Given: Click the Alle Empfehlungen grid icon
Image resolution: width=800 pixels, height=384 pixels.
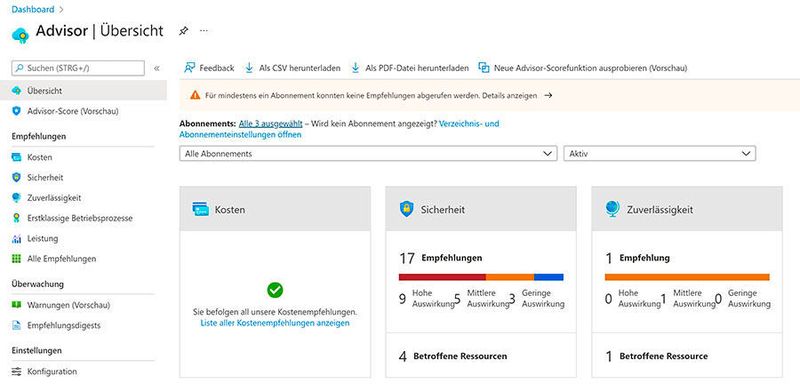Looking at the screenshot, I should pos(16,259).
